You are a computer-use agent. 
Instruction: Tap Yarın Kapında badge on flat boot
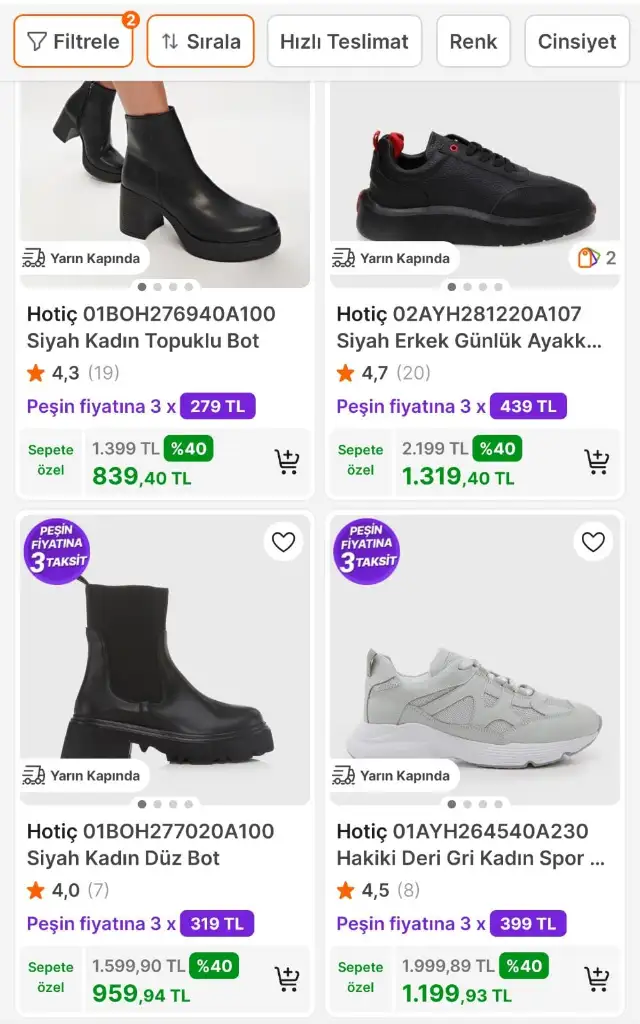click(x=83, y=775)
